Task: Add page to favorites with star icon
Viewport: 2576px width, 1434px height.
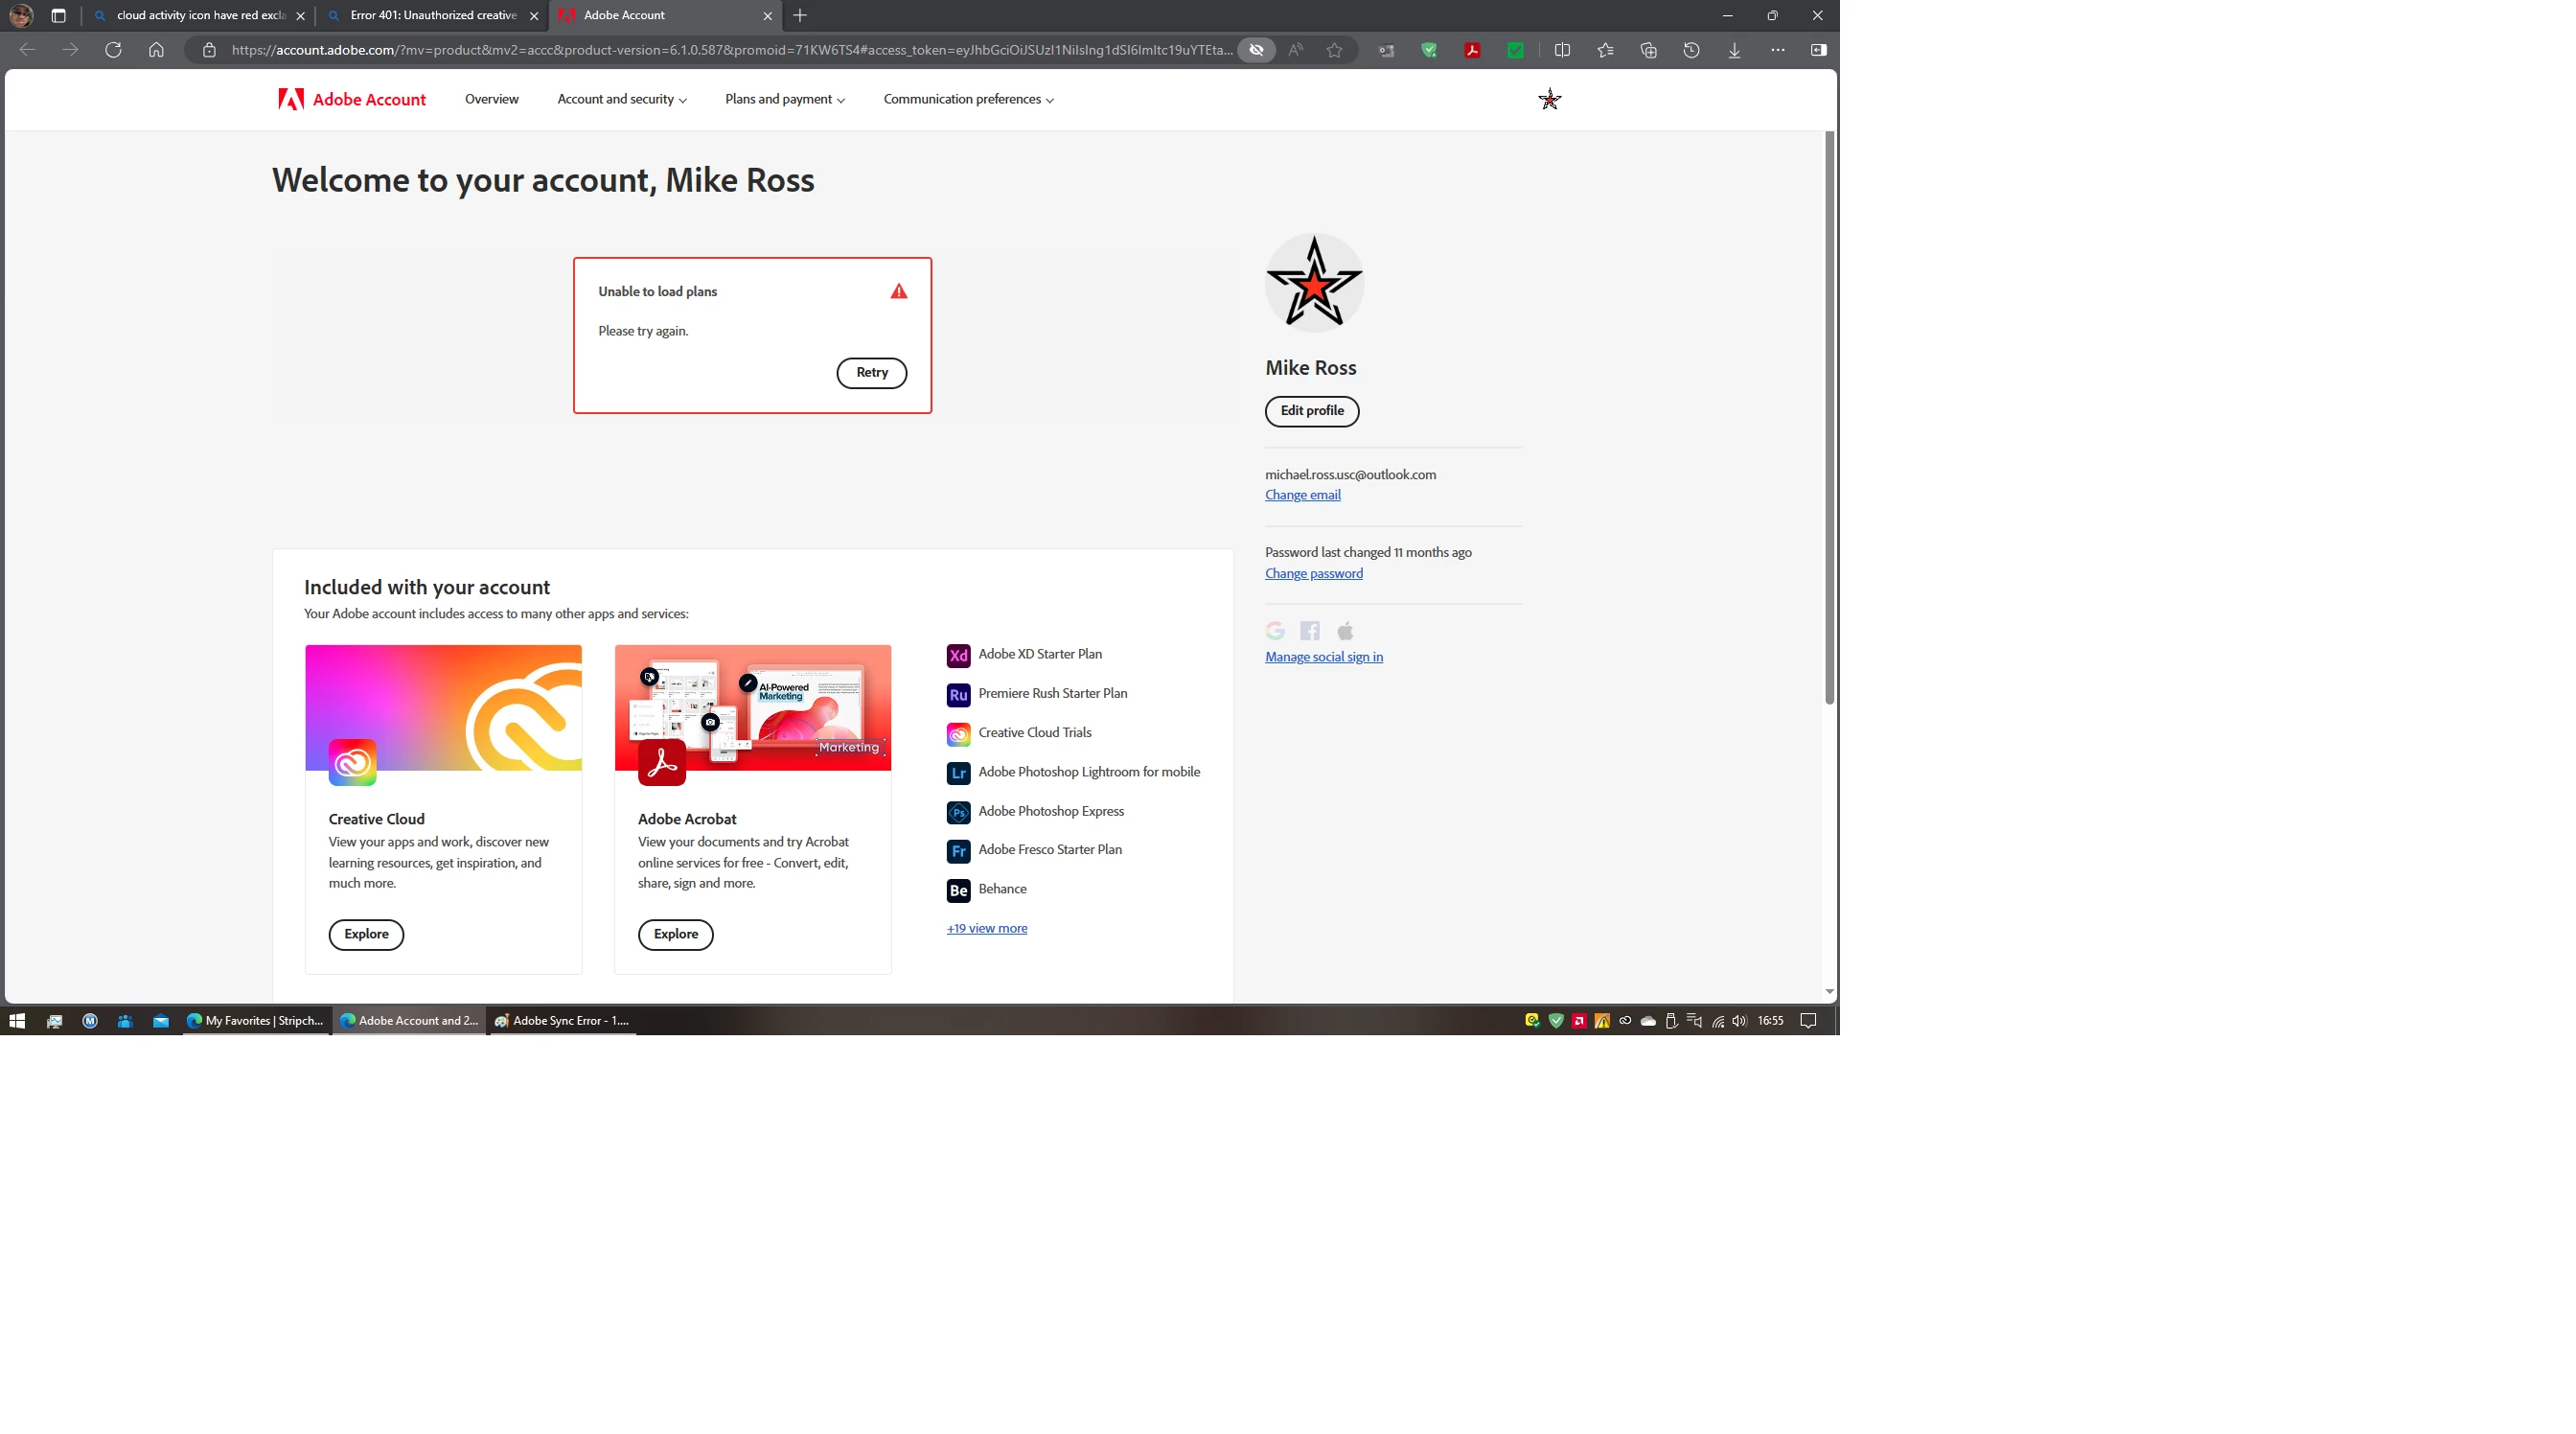Action: (x=1334, y=50)
